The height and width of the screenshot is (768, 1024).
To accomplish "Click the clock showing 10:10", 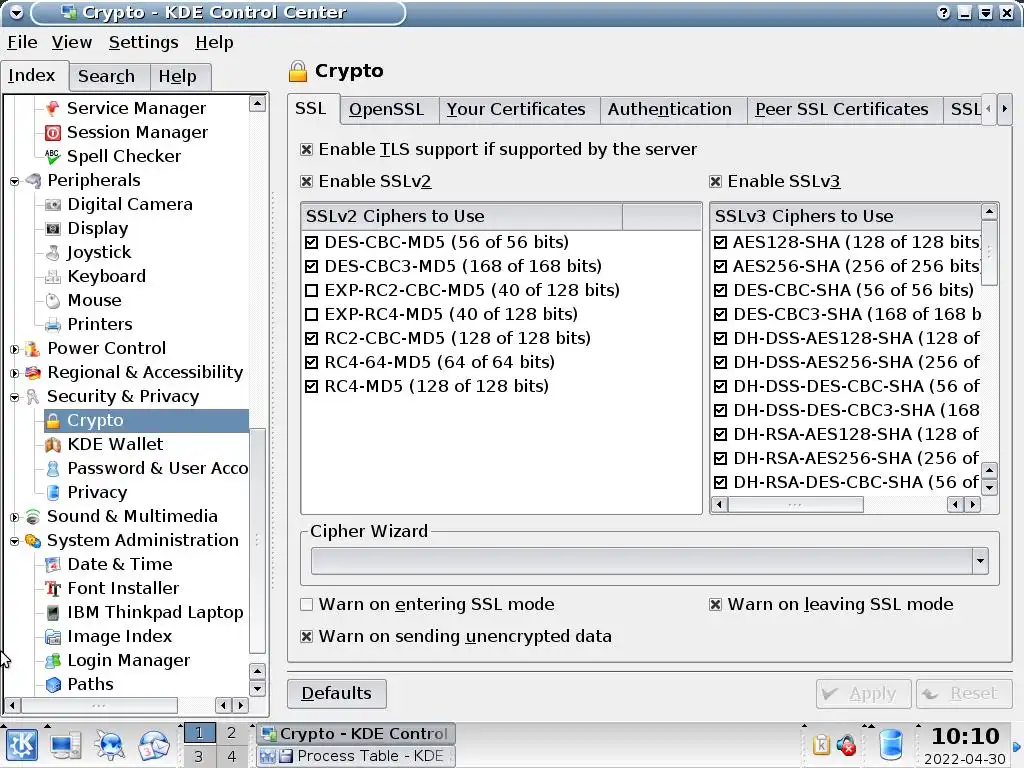I will click(965, 737).
